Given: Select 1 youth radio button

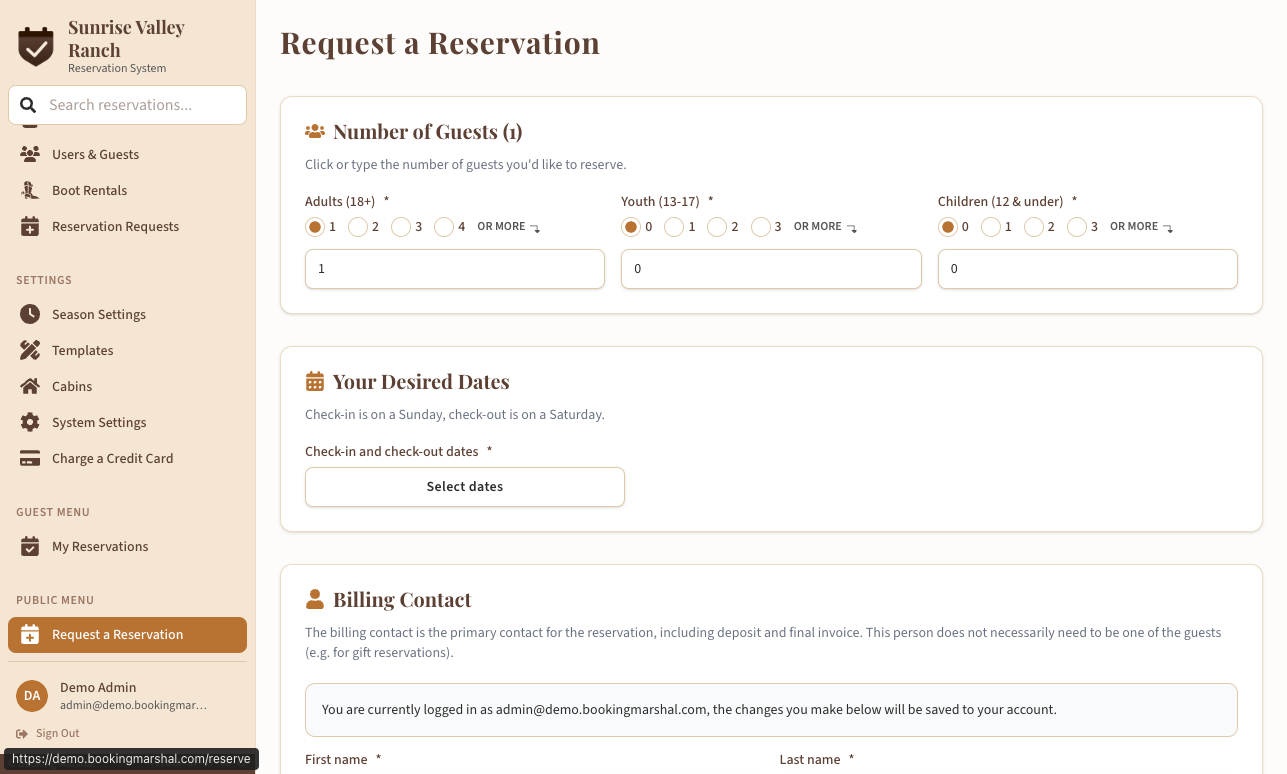Looking at the screenshot, I should (674, 227).
